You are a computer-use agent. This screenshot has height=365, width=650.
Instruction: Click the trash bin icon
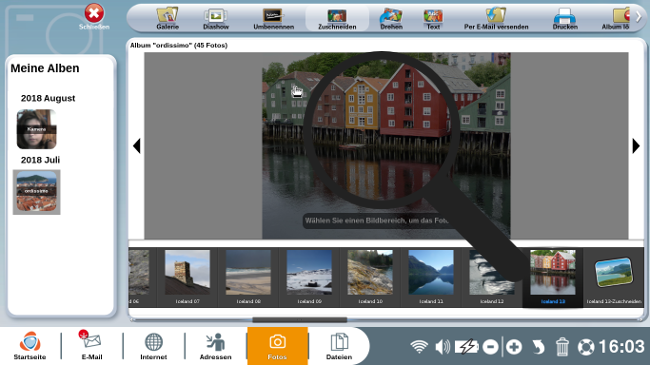click(562, 347)
